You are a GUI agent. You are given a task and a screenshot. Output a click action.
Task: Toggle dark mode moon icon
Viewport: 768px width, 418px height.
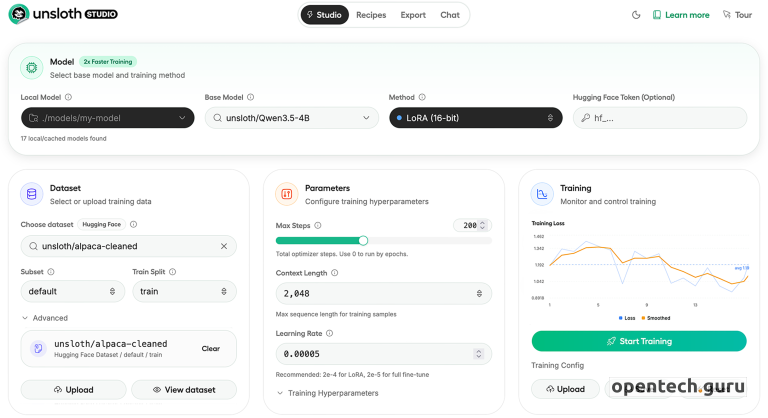coord(636,15)
